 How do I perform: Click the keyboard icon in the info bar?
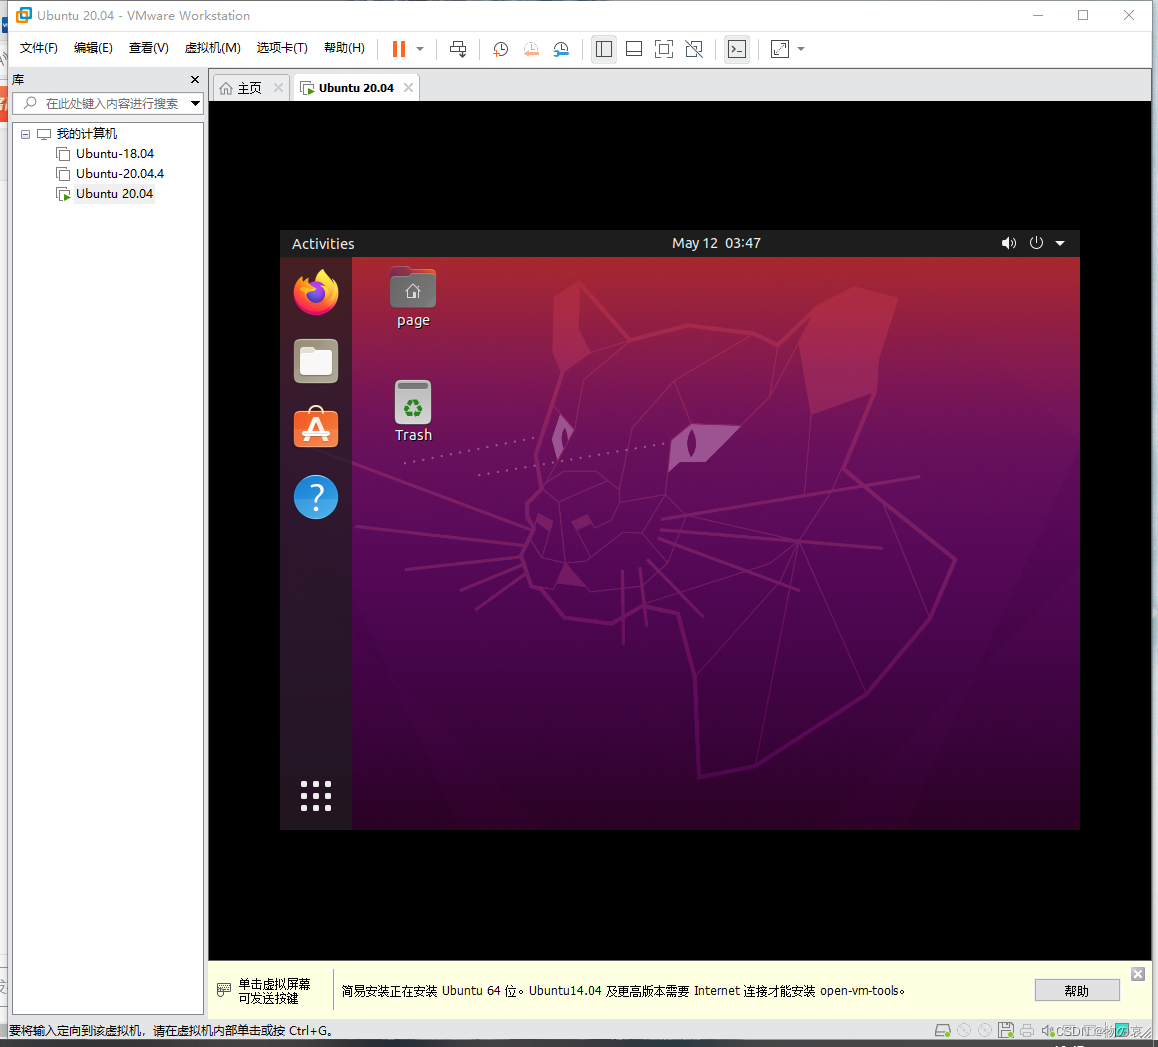[x=224, y=989]
